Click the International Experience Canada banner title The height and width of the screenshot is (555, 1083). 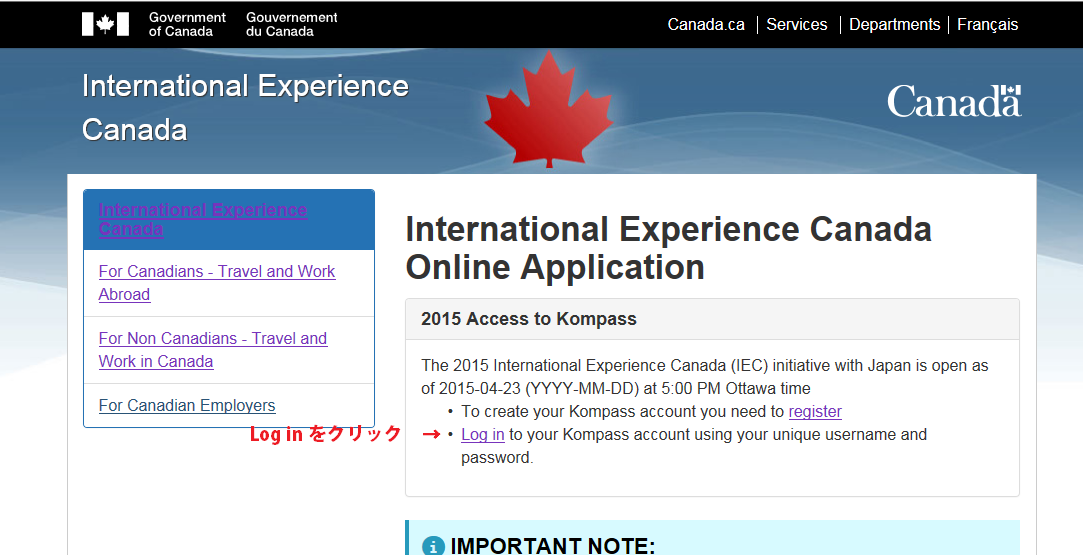245,108
